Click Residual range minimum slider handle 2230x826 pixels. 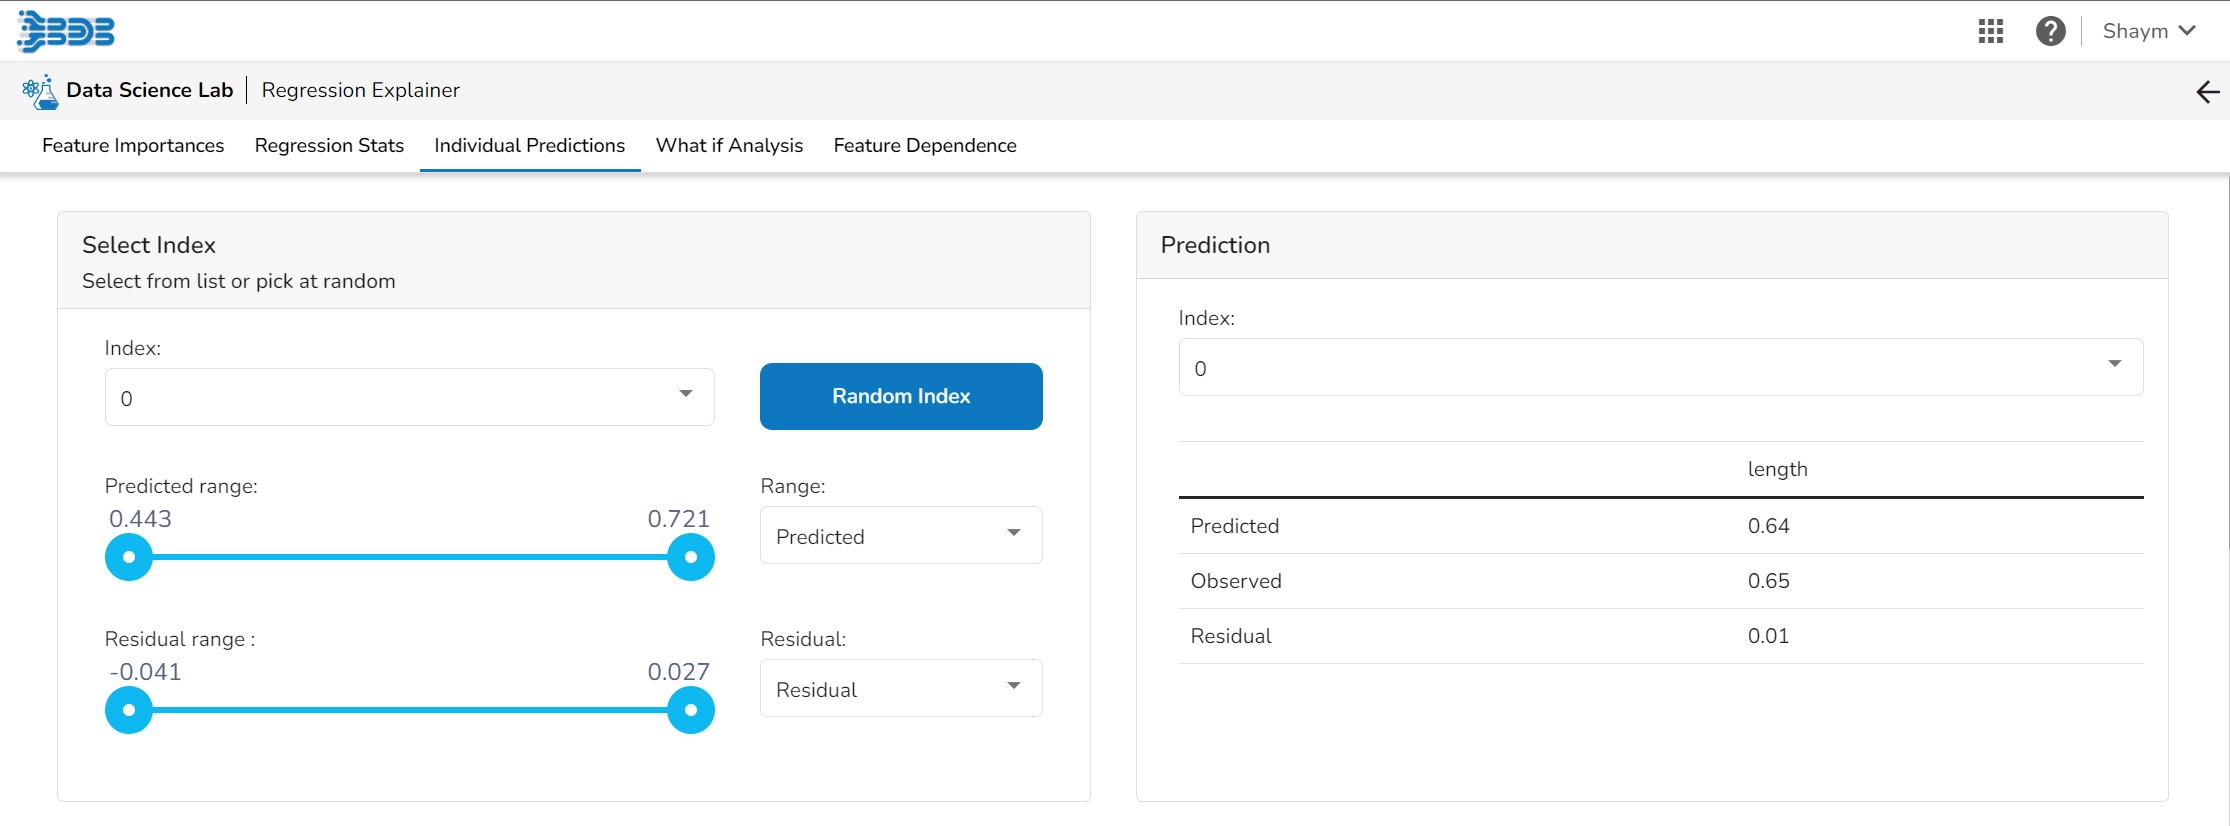pos(129,710)
